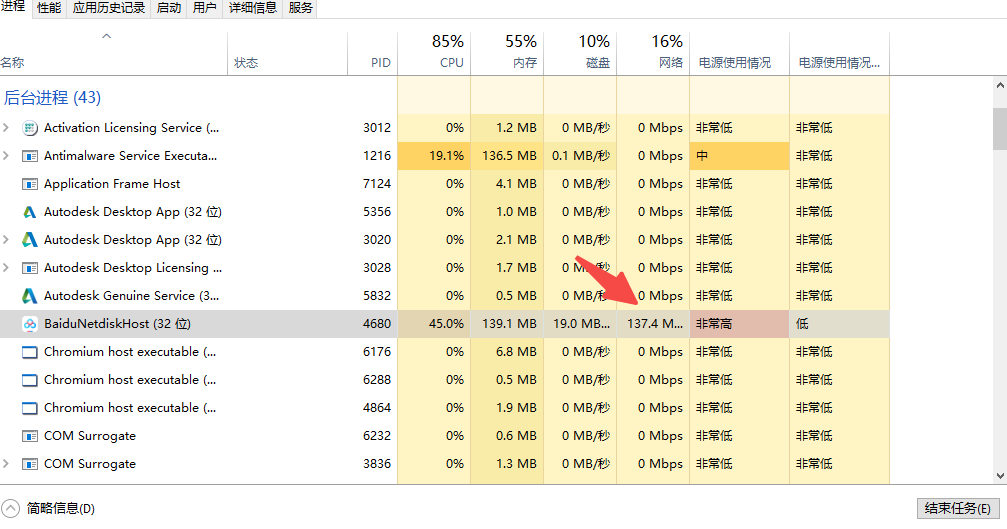Click the Application Frame Host icon
The image size is (1007, 529).
pos(29,184)
